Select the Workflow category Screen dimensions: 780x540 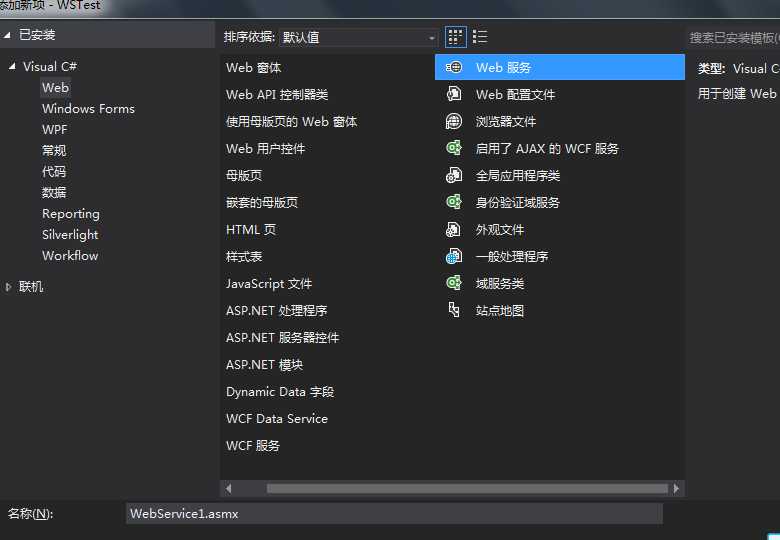click(70, 256)
